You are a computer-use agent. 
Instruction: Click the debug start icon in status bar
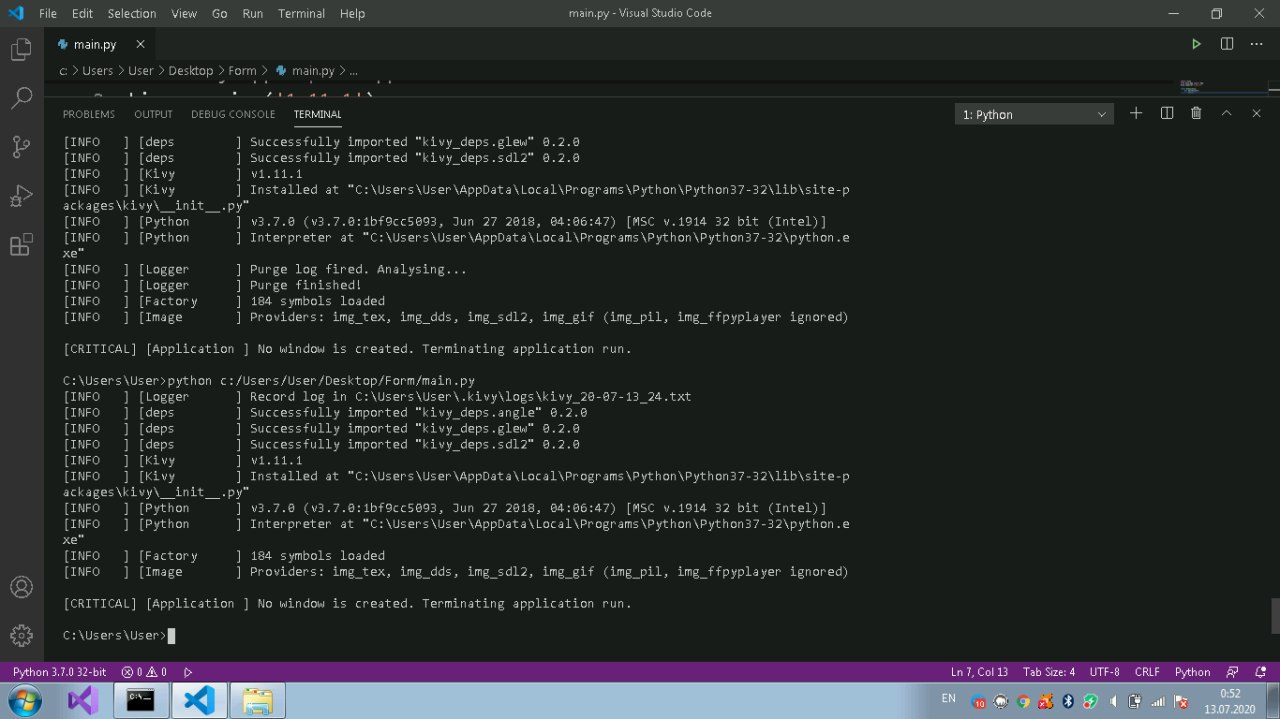(188, 672)
